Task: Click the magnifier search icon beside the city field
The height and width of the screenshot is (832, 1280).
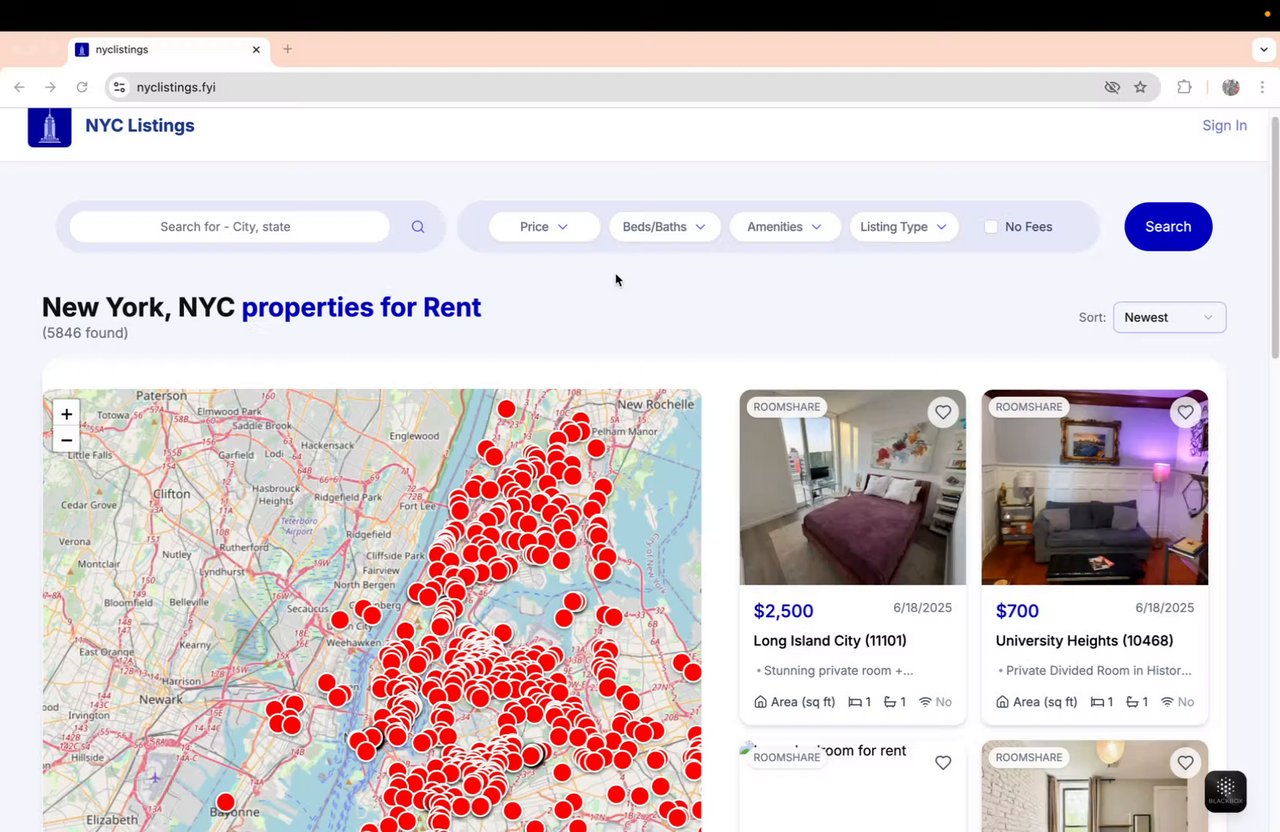Action: coord(418,227)
